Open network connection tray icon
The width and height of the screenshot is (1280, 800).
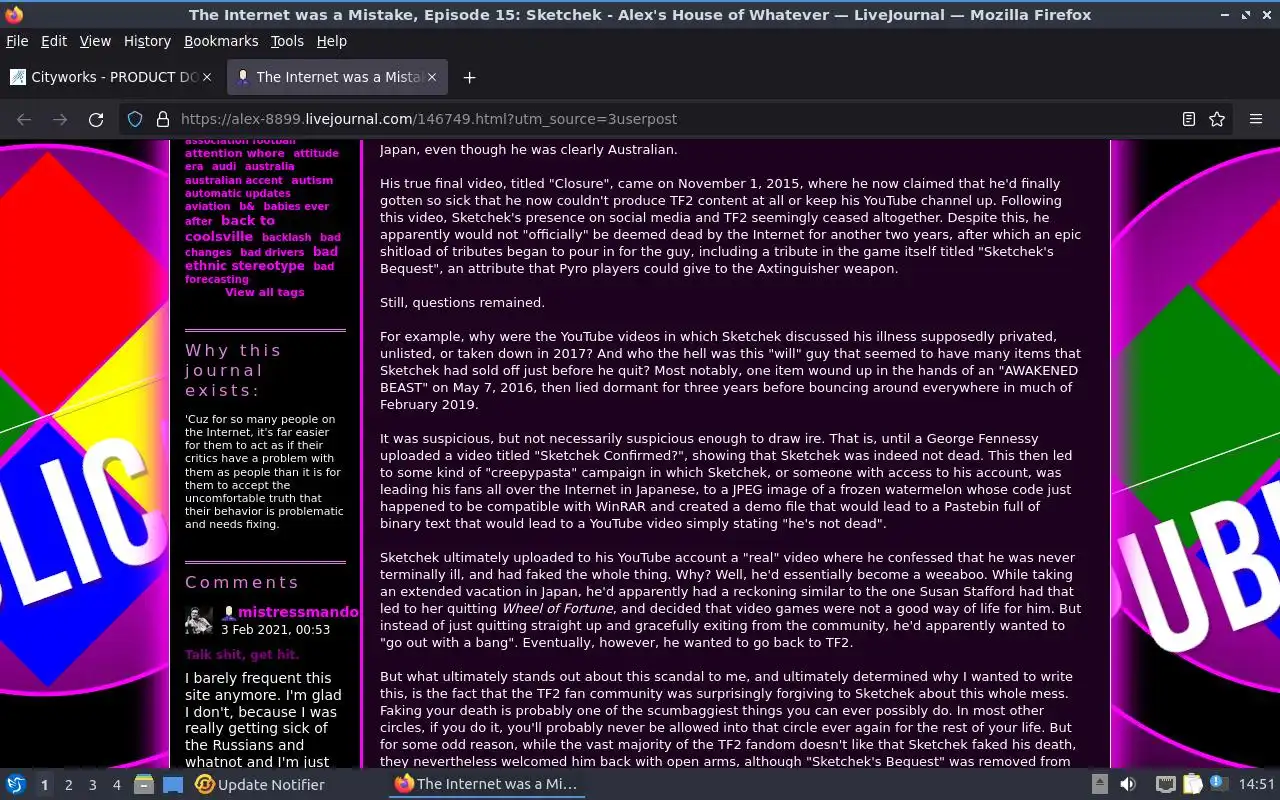point(1165,784)
